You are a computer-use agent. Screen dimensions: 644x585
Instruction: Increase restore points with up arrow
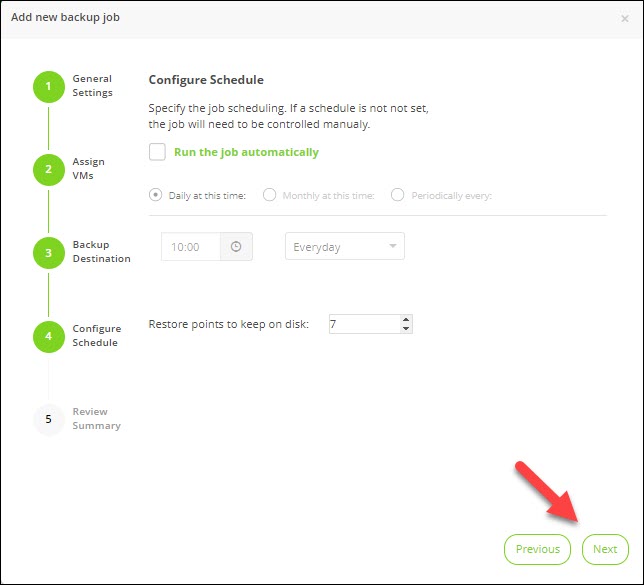point(405,319)
